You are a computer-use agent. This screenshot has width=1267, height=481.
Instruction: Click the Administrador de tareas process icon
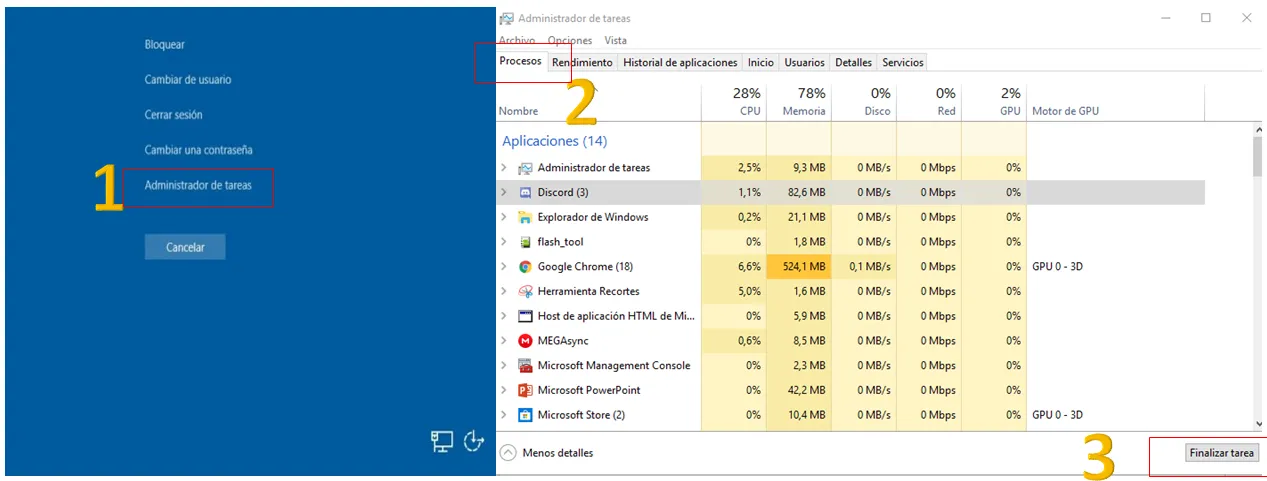tap(525, 168)
